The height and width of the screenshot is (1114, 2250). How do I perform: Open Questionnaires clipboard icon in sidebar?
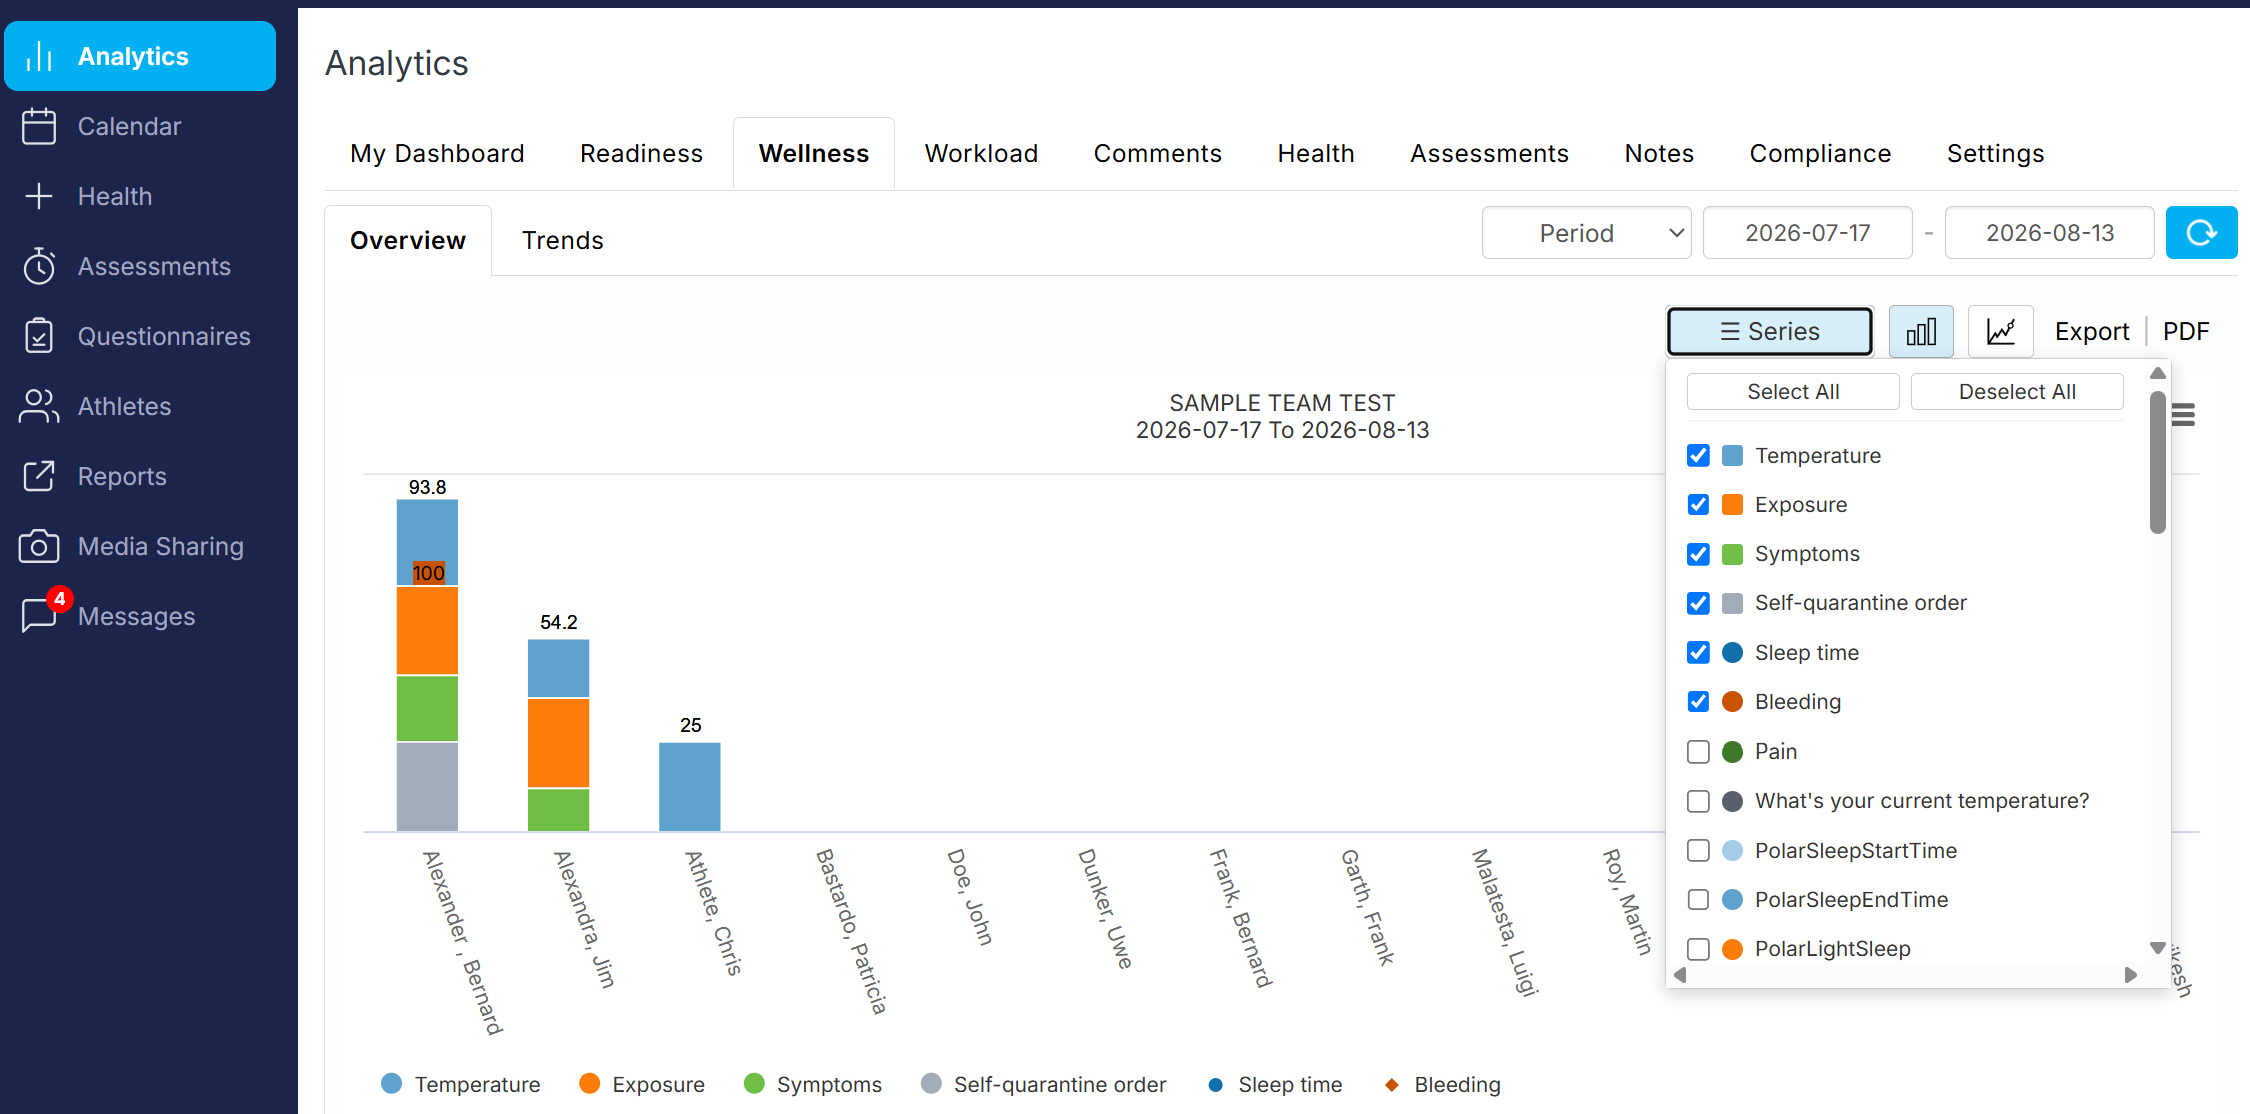(x=39, y=336)
